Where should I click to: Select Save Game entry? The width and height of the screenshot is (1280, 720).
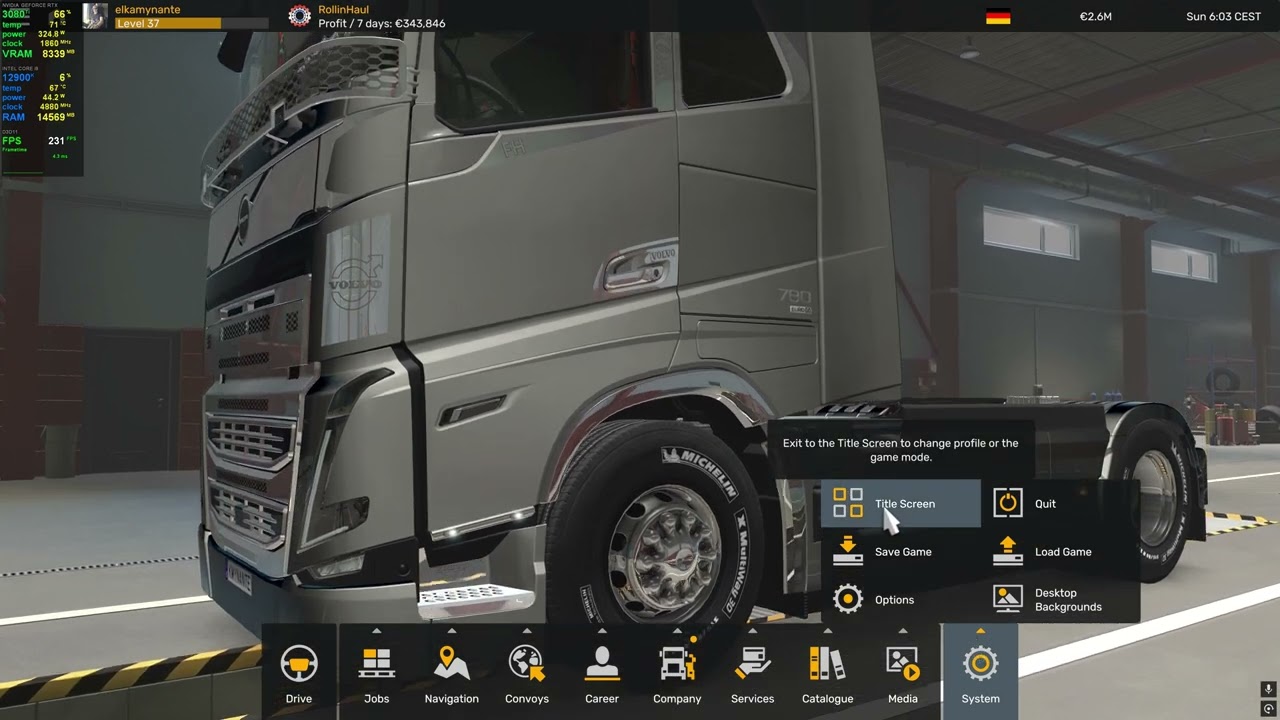[x=901, y=551]
